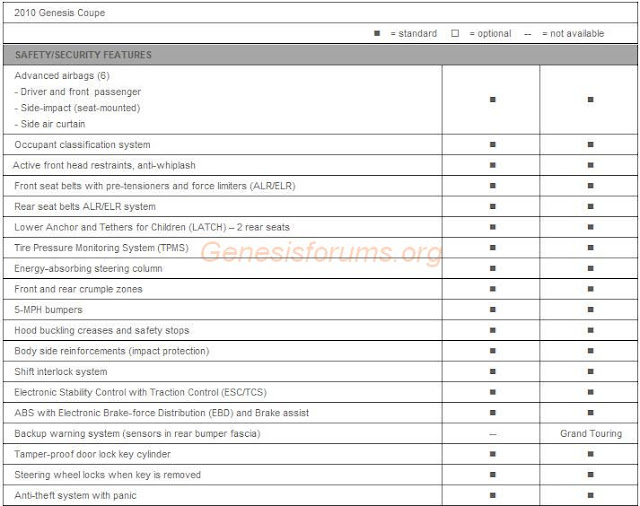This screenshot has height=506, width=640.
Task: Click "Front and rear crumple zones" label
Action: coord(78,289)
